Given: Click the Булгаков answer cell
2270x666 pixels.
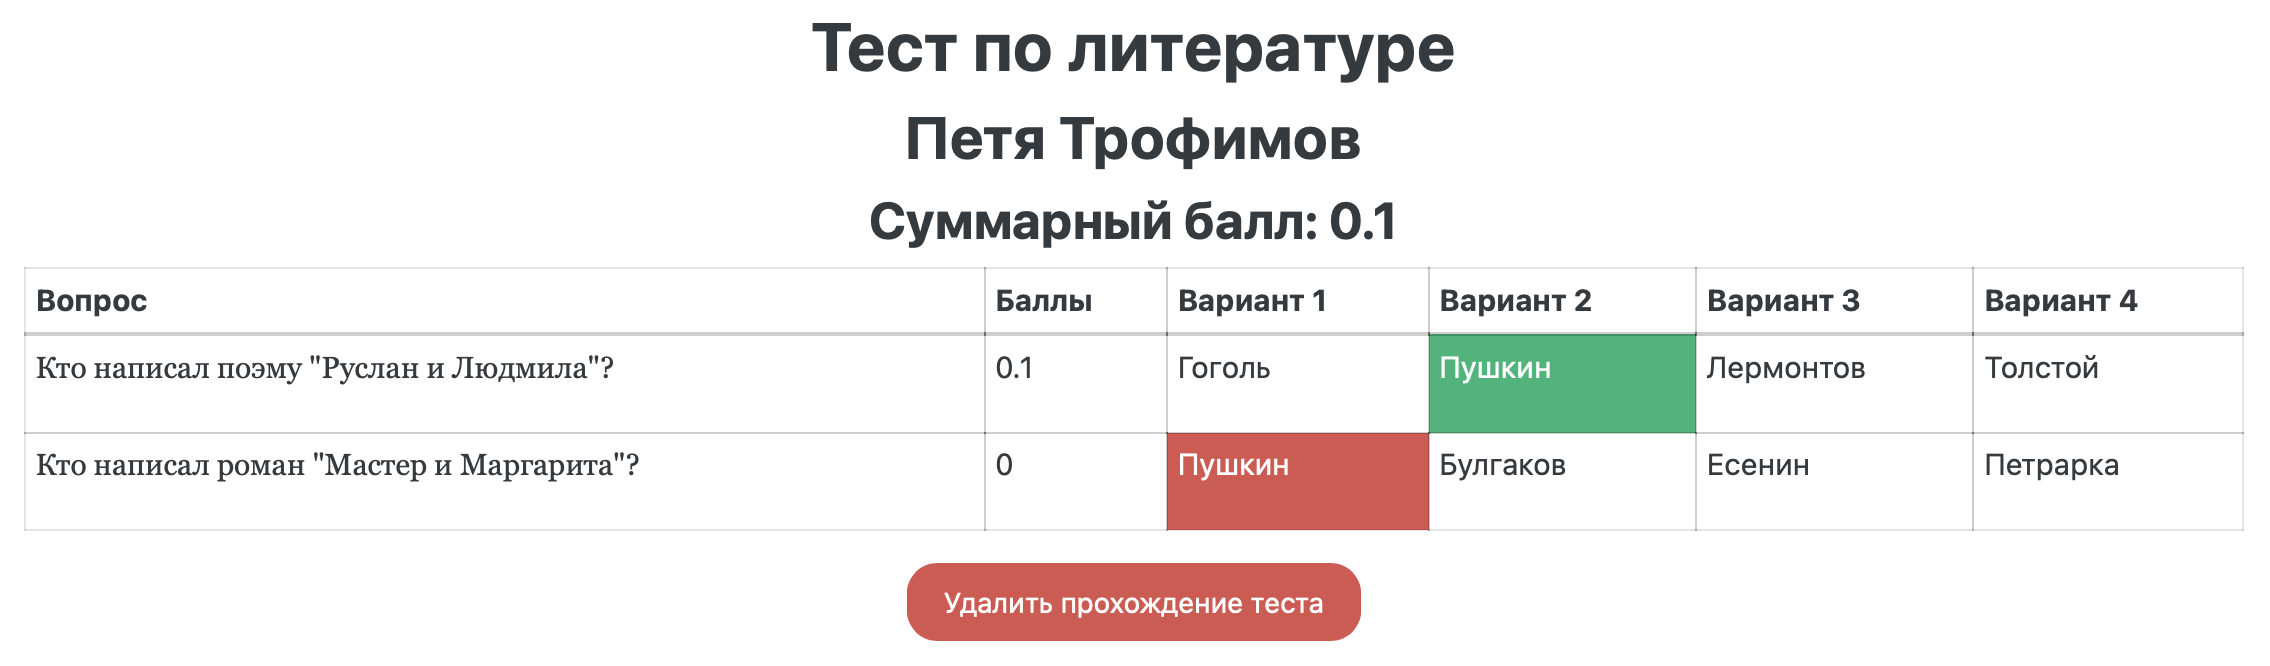Looking at the screenshot, I should [1502, 466].
